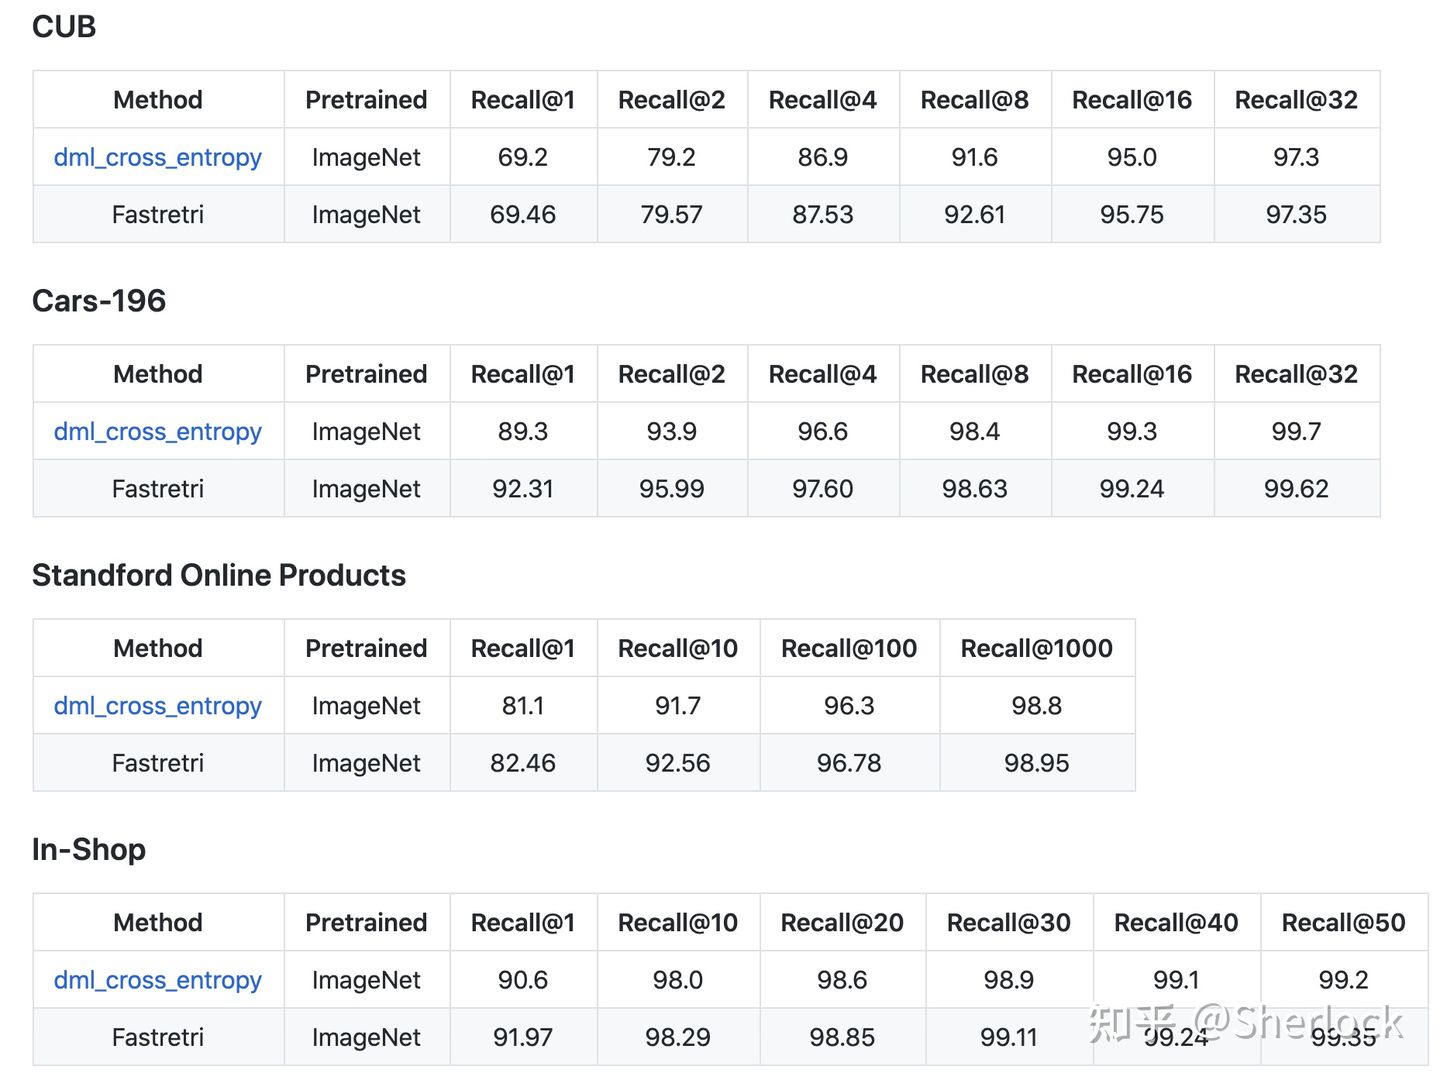
Task: Click Recall@32 header in CUB table
Action: coord(1296,100)
